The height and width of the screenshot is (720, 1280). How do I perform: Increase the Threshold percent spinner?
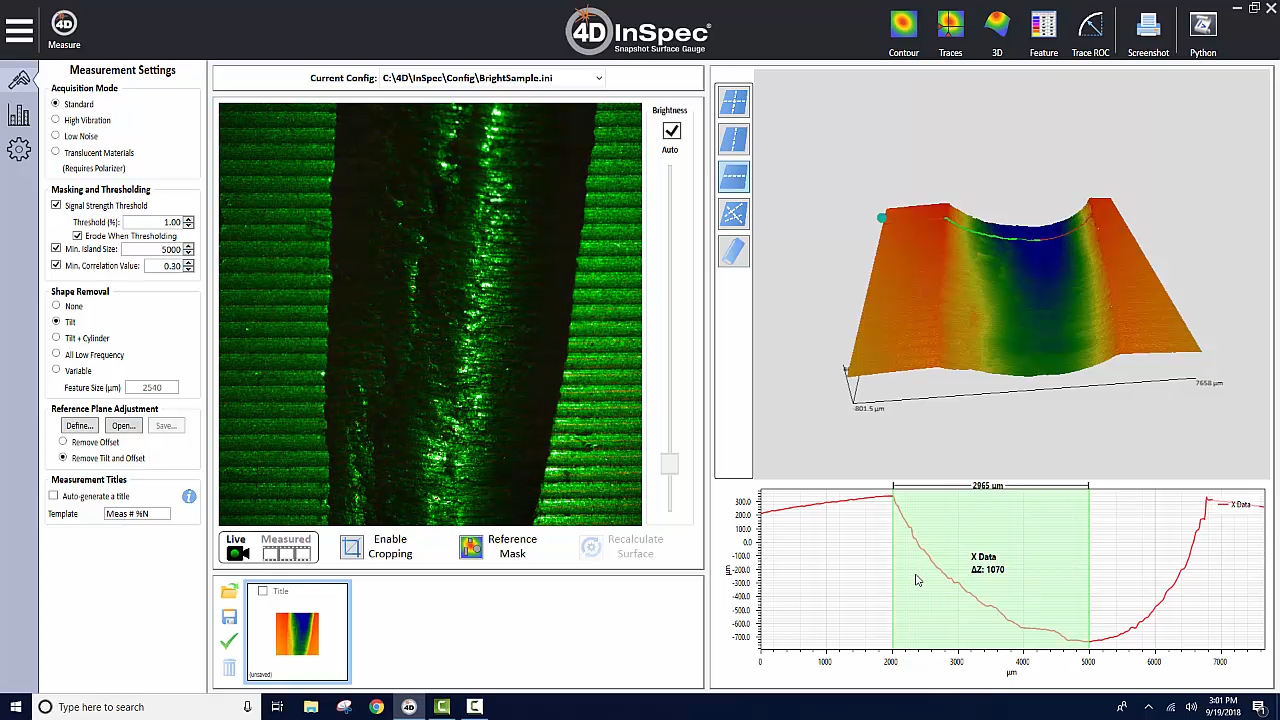pos(188,219)
